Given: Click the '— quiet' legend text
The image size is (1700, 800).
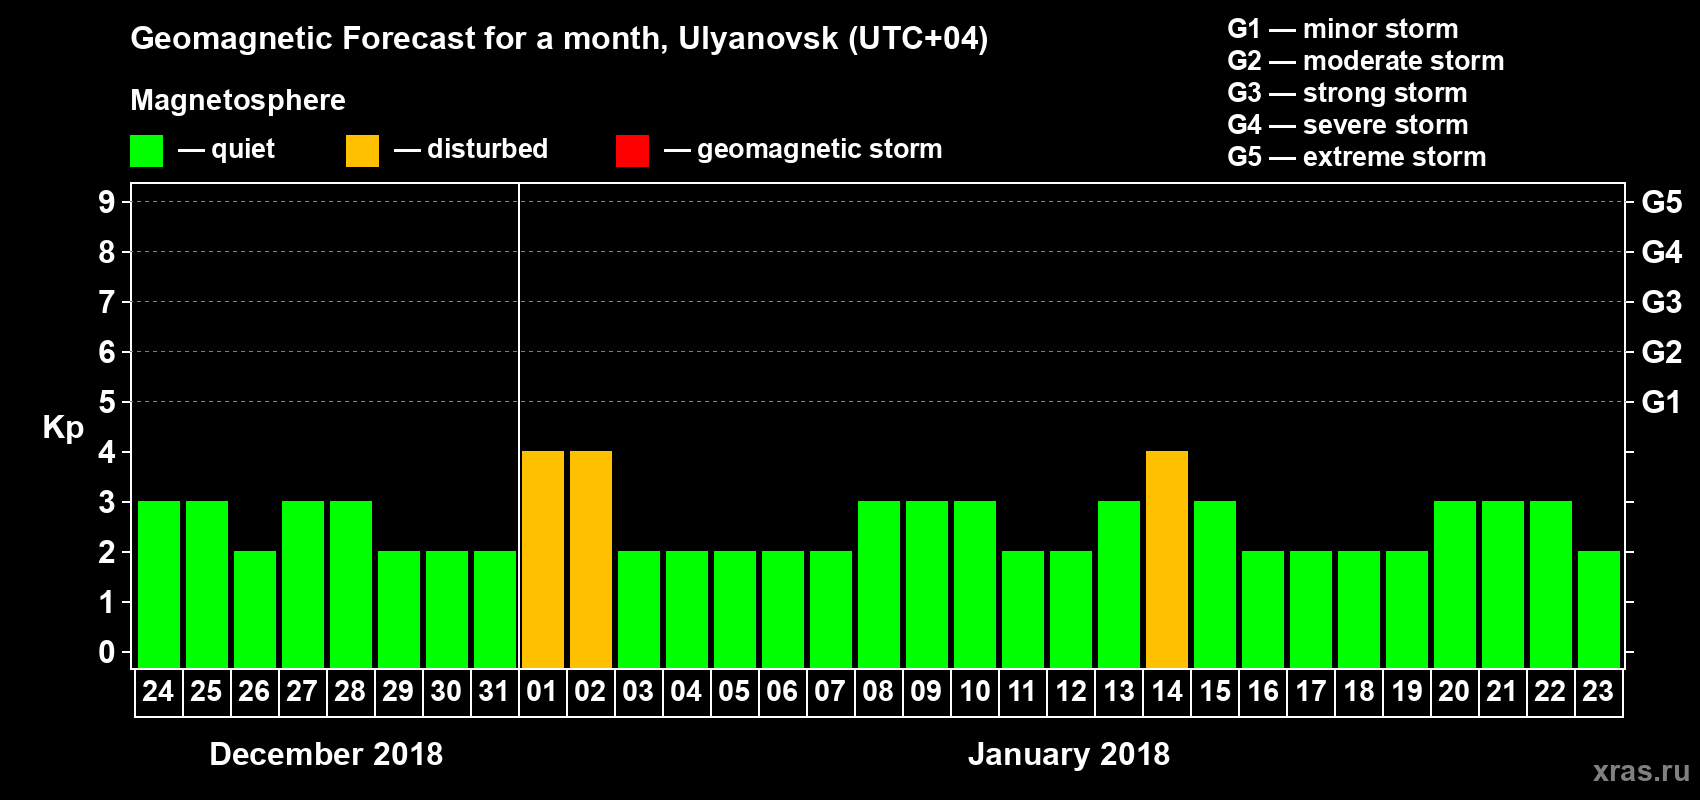Looking at the screenshot, I should point(226,149).
